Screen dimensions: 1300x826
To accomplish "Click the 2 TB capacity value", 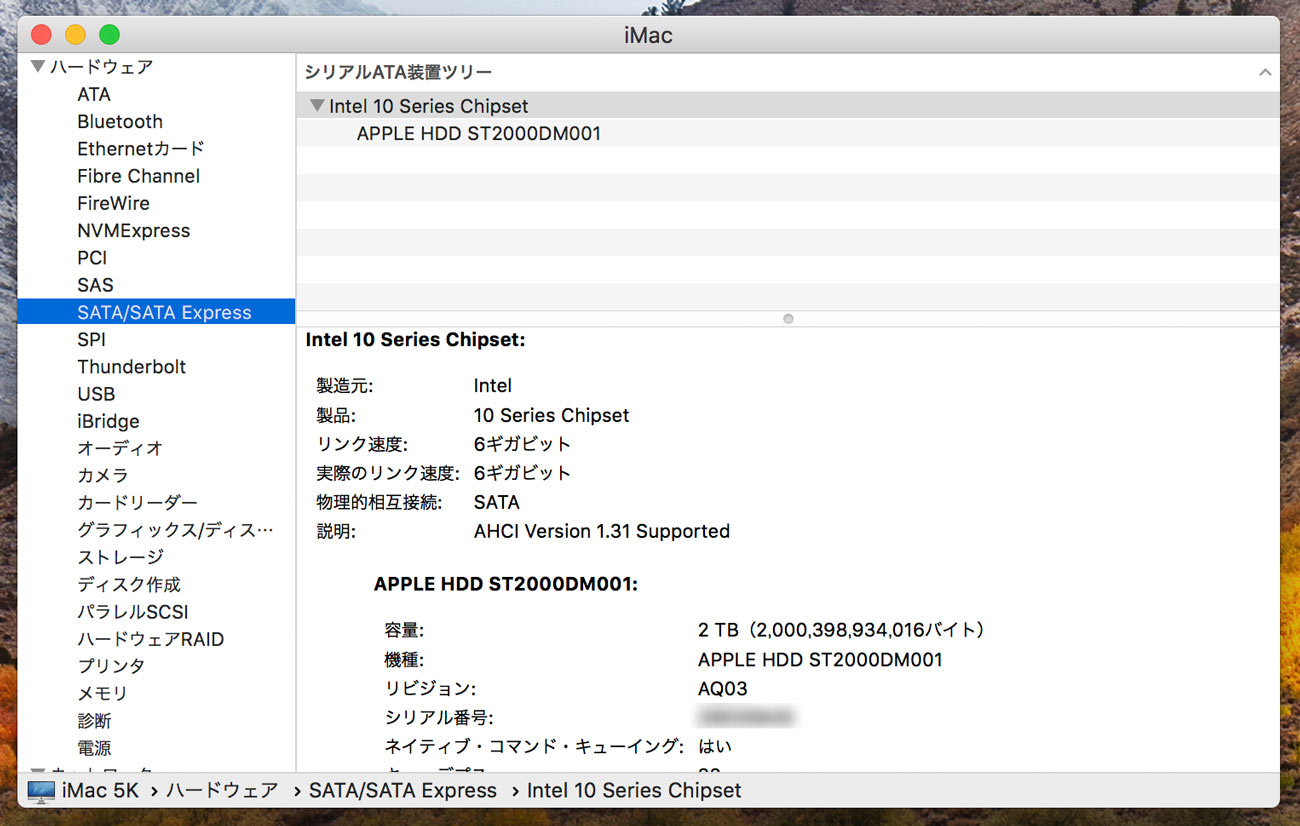I will pyautogui.click(x=841, y=630).
